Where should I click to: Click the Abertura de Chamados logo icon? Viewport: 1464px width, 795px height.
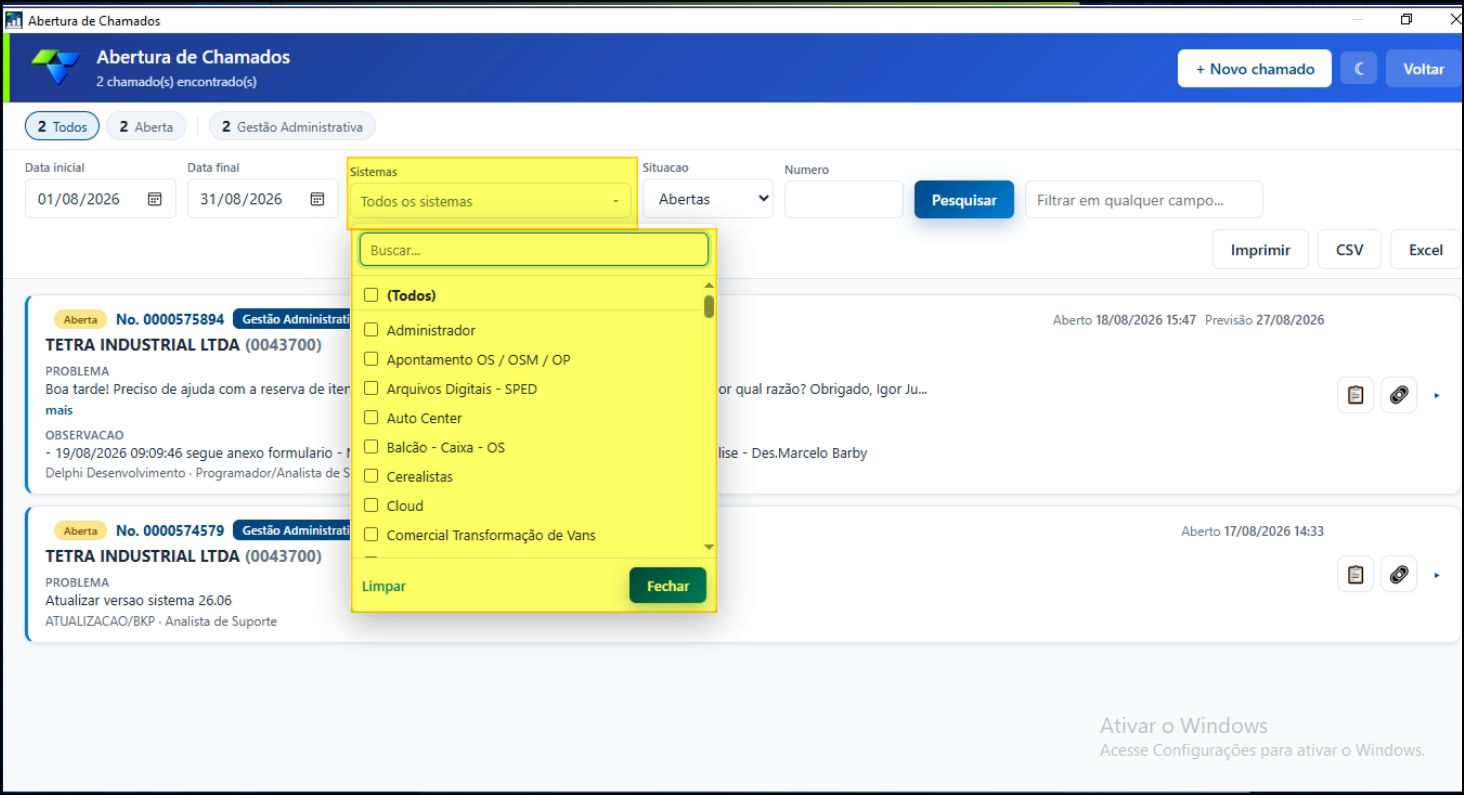point(55,67)
